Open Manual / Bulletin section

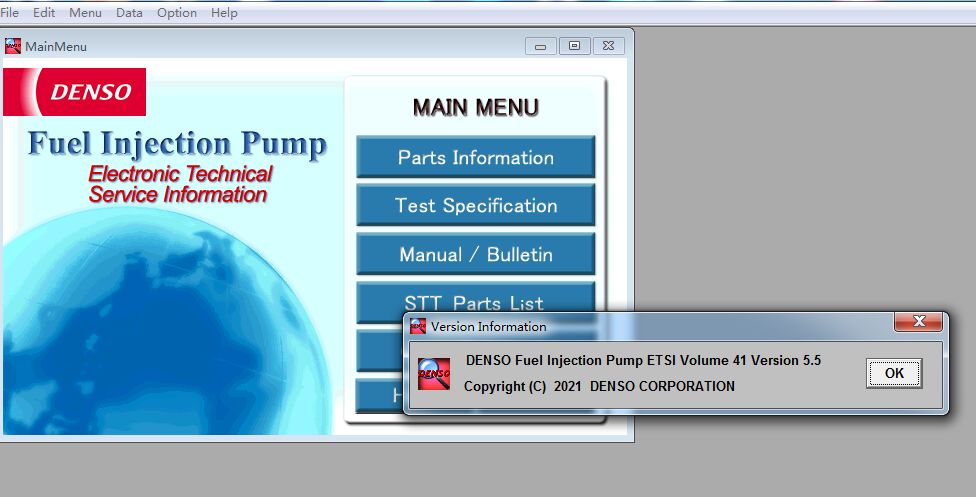[x=476, y=254]
